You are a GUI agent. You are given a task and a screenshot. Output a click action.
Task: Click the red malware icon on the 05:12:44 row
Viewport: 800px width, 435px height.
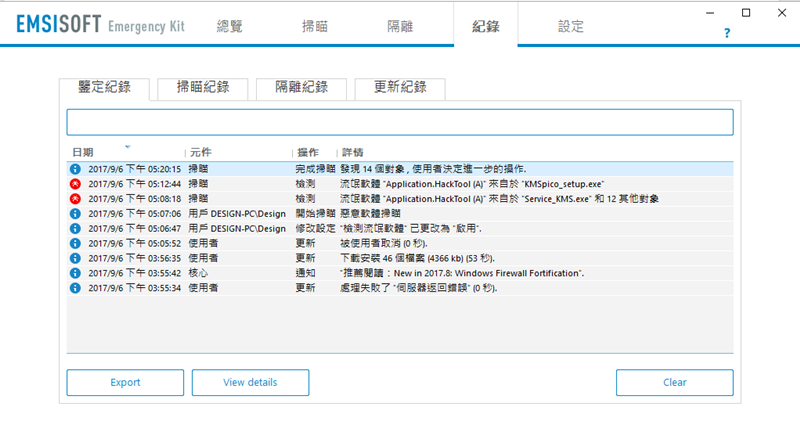click(75, 184)
